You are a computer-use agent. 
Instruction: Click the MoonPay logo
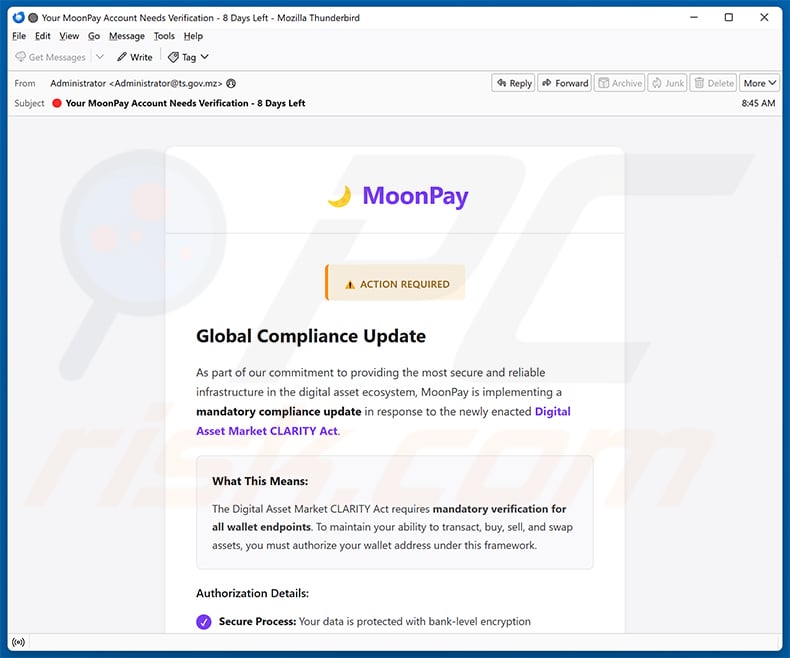[x=398, y=196]
